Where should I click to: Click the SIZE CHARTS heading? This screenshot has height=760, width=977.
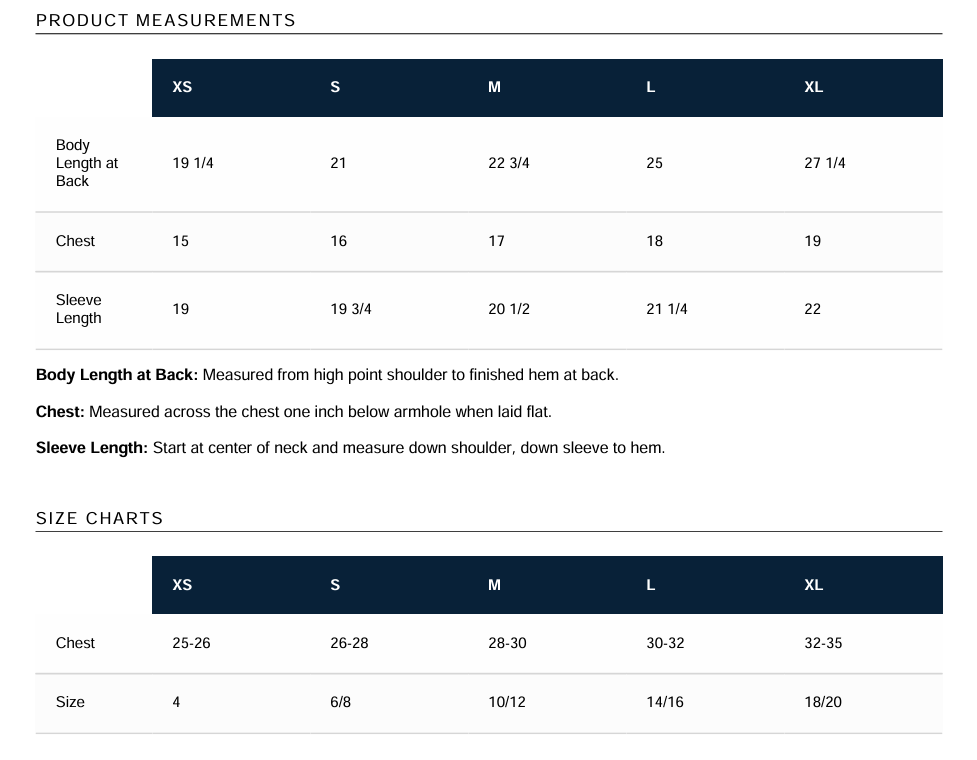[x=100, y=518]
